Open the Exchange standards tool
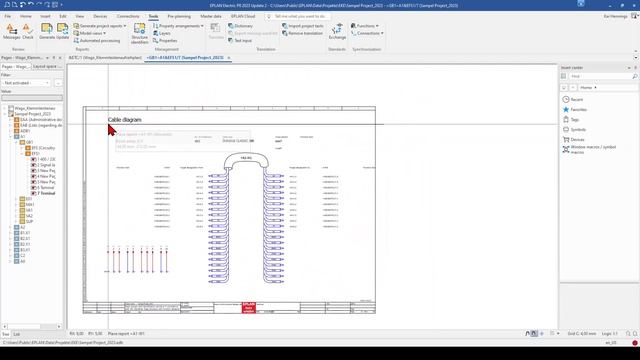Screen dimensions: 640x360 pos(337,31)
